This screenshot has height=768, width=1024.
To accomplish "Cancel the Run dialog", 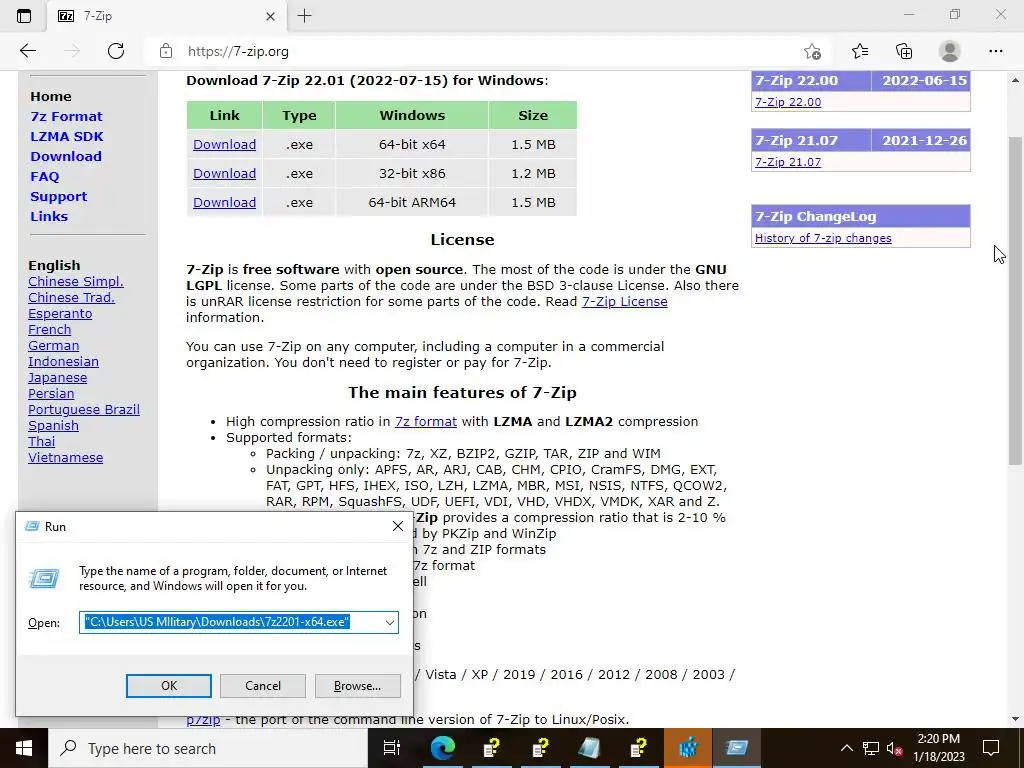I will click(x=263, y=686).
